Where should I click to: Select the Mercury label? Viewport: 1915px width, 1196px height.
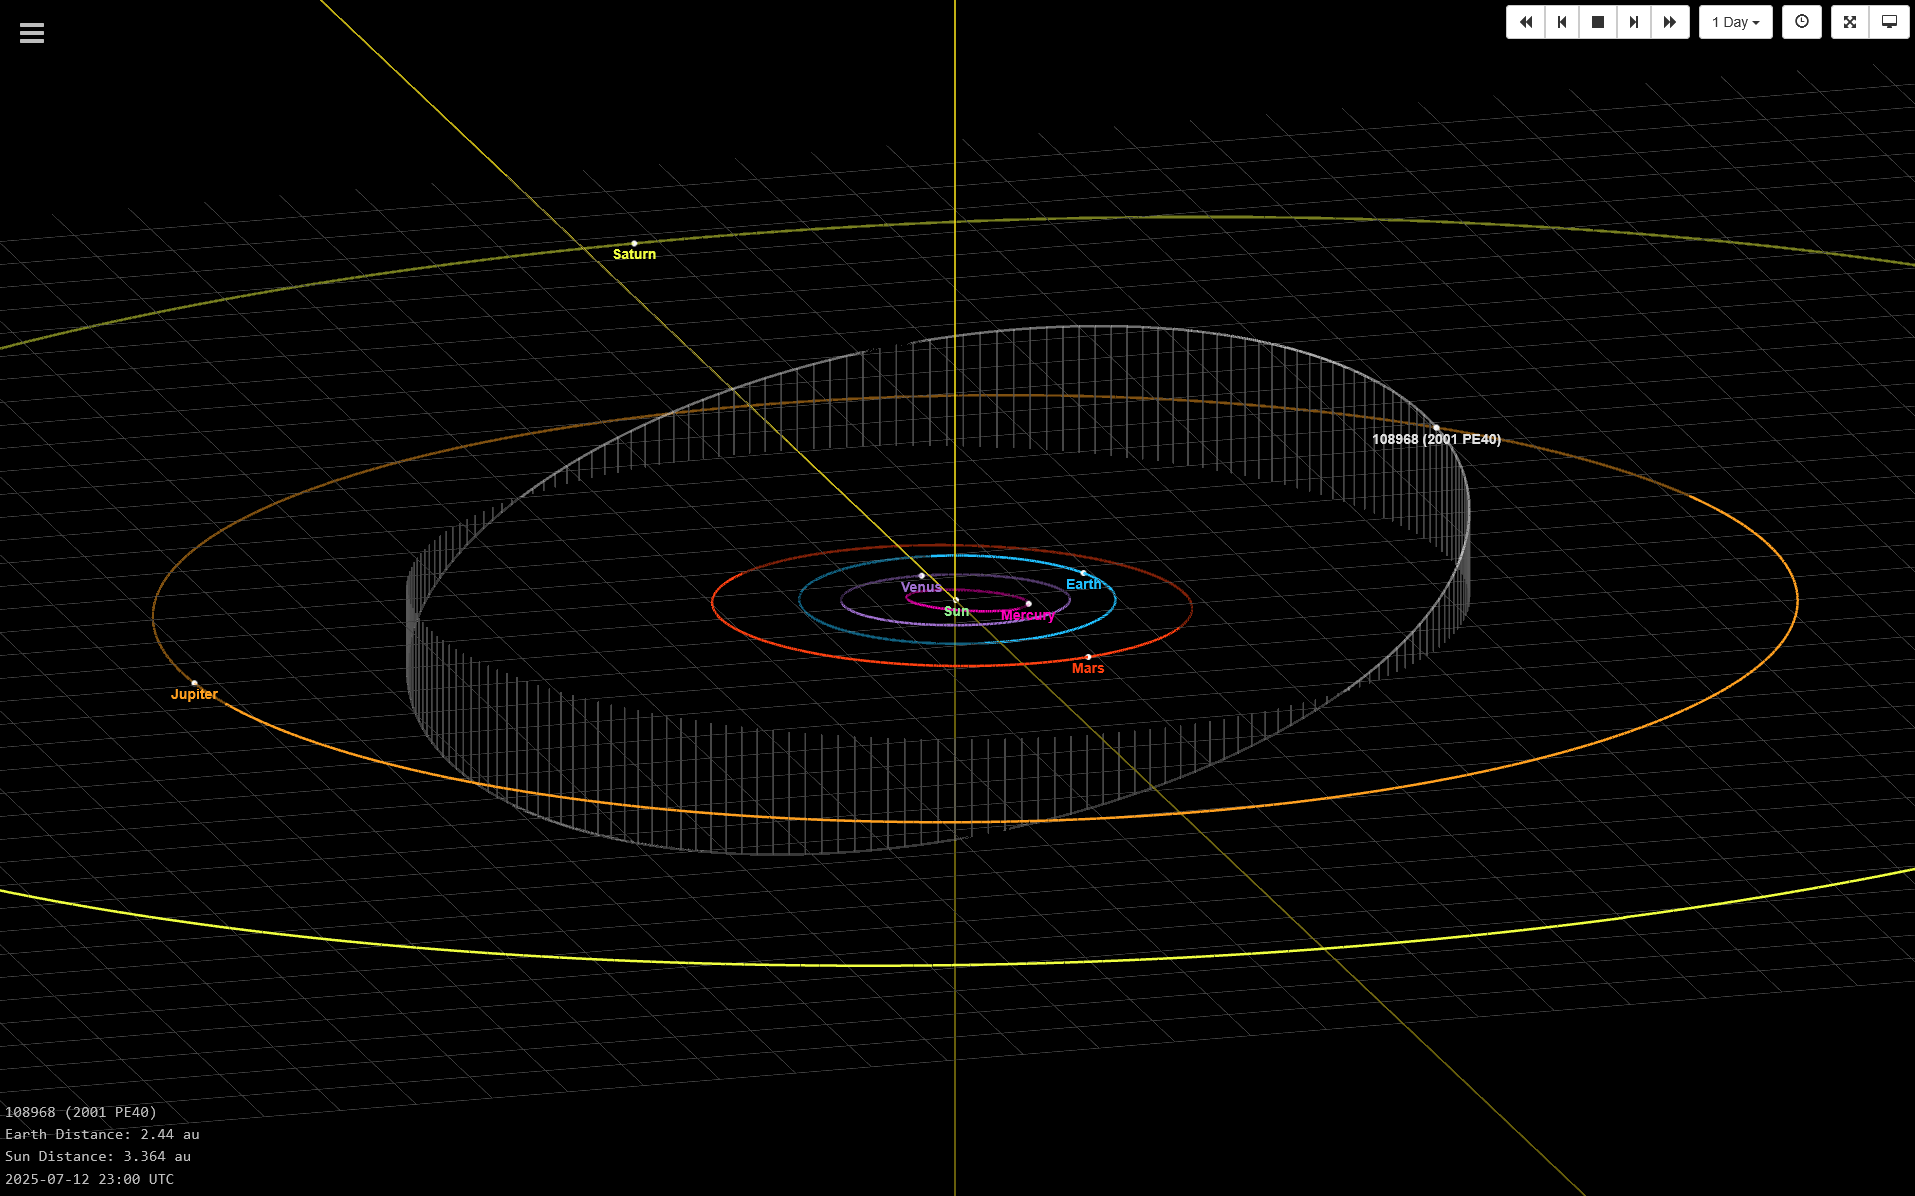1028,616
